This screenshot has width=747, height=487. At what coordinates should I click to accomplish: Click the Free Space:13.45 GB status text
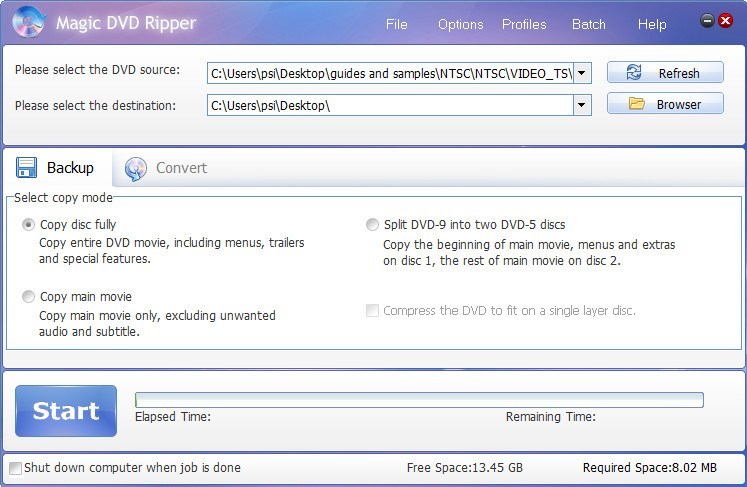(x=464, y=467)
